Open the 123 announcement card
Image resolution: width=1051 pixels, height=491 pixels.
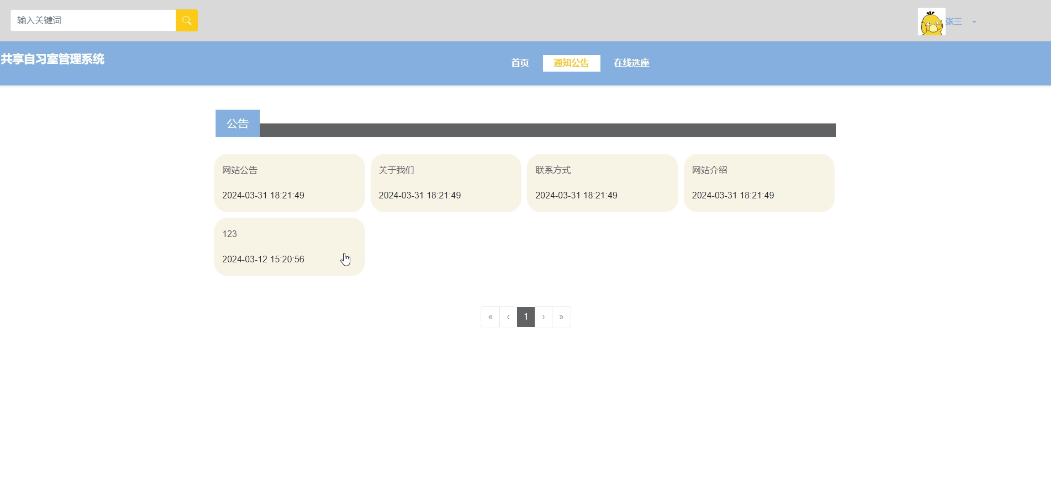(x=289, y=247)
